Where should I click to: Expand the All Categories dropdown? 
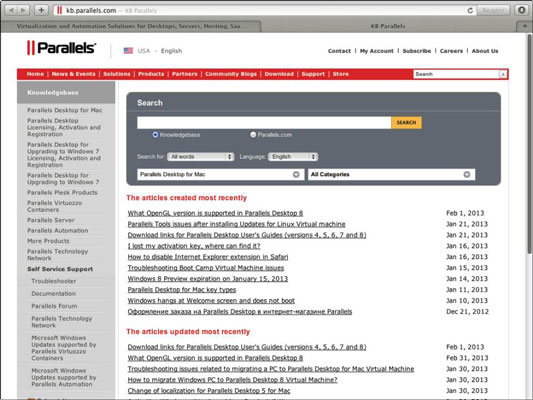[391, 174]
